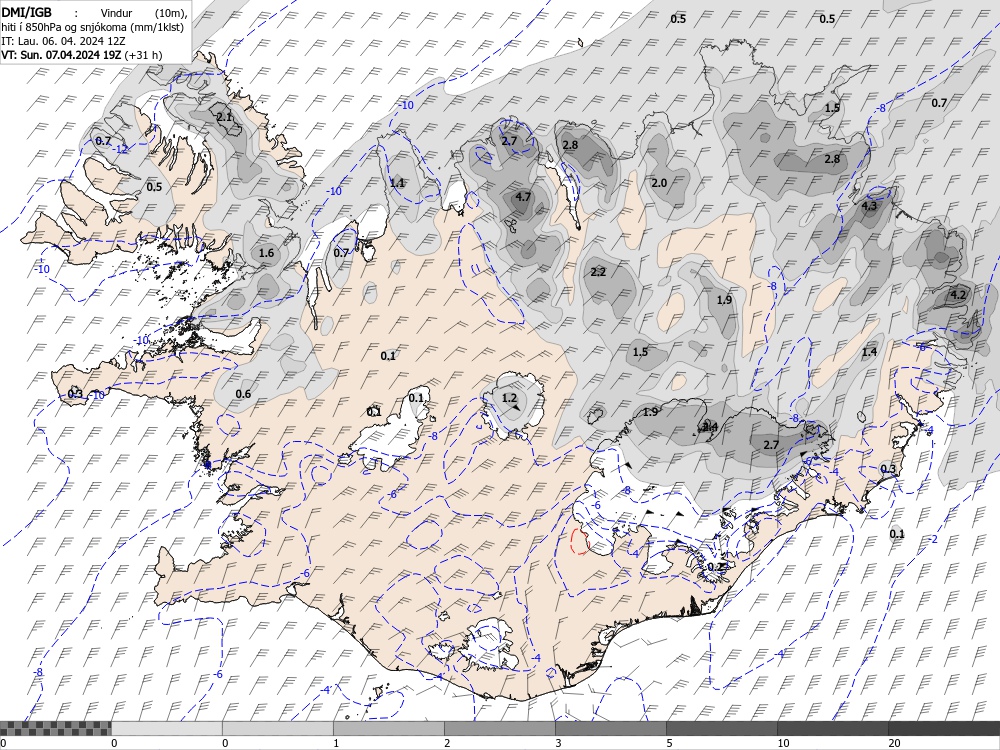Click the 1.6 snowfall value
The width and height of the screenshot is (1000, 750).
tap(266, 253)
